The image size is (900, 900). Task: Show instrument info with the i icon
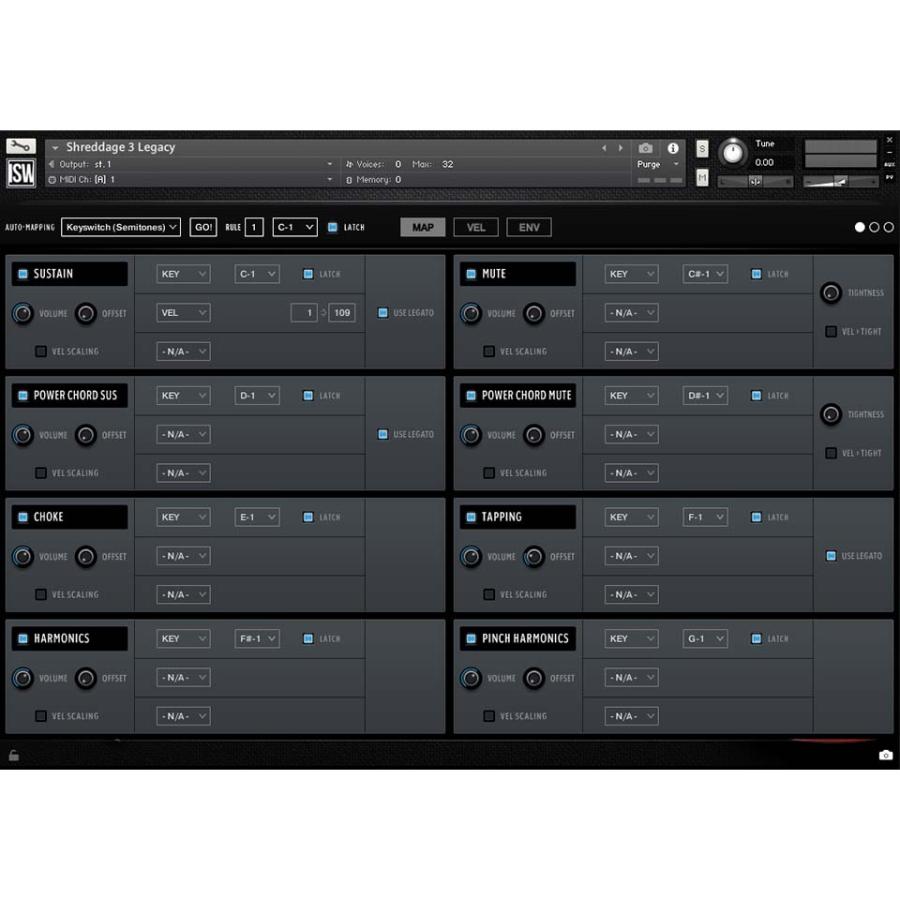(x=673, y=149)
